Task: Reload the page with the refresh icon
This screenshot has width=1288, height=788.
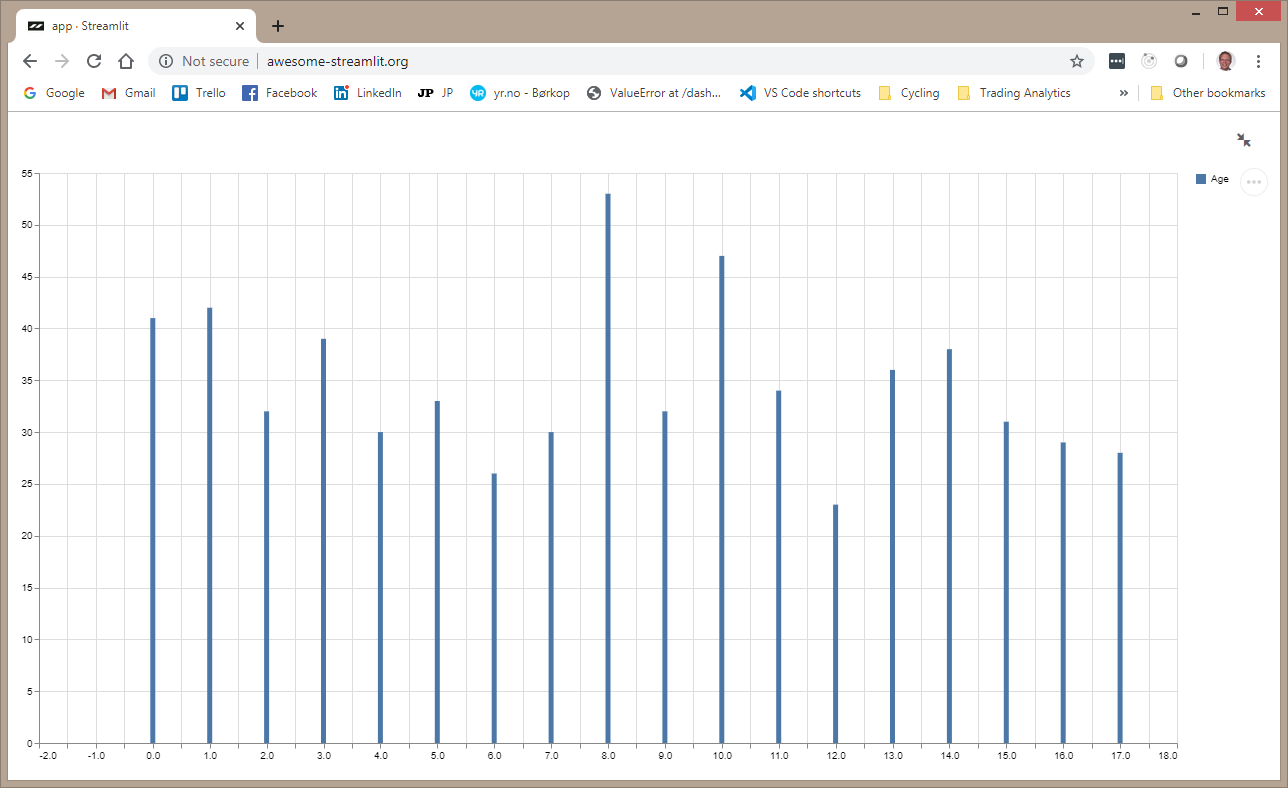Action: (94, 61)
